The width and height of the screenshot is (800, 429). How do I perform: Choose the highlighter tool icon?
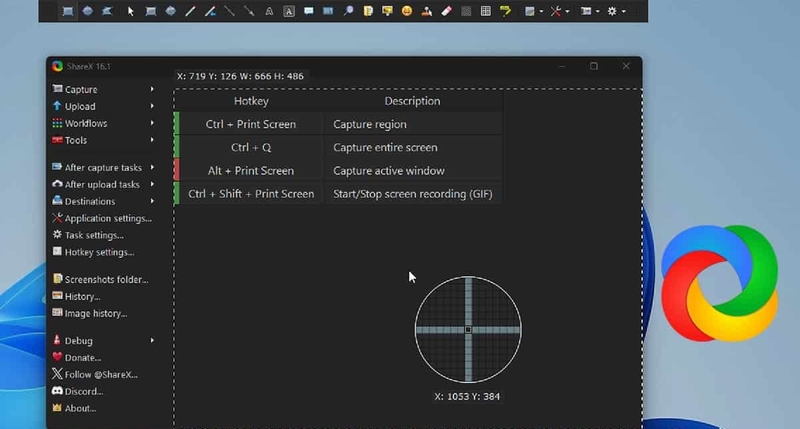pyautogui.click(x=505, y=11)
